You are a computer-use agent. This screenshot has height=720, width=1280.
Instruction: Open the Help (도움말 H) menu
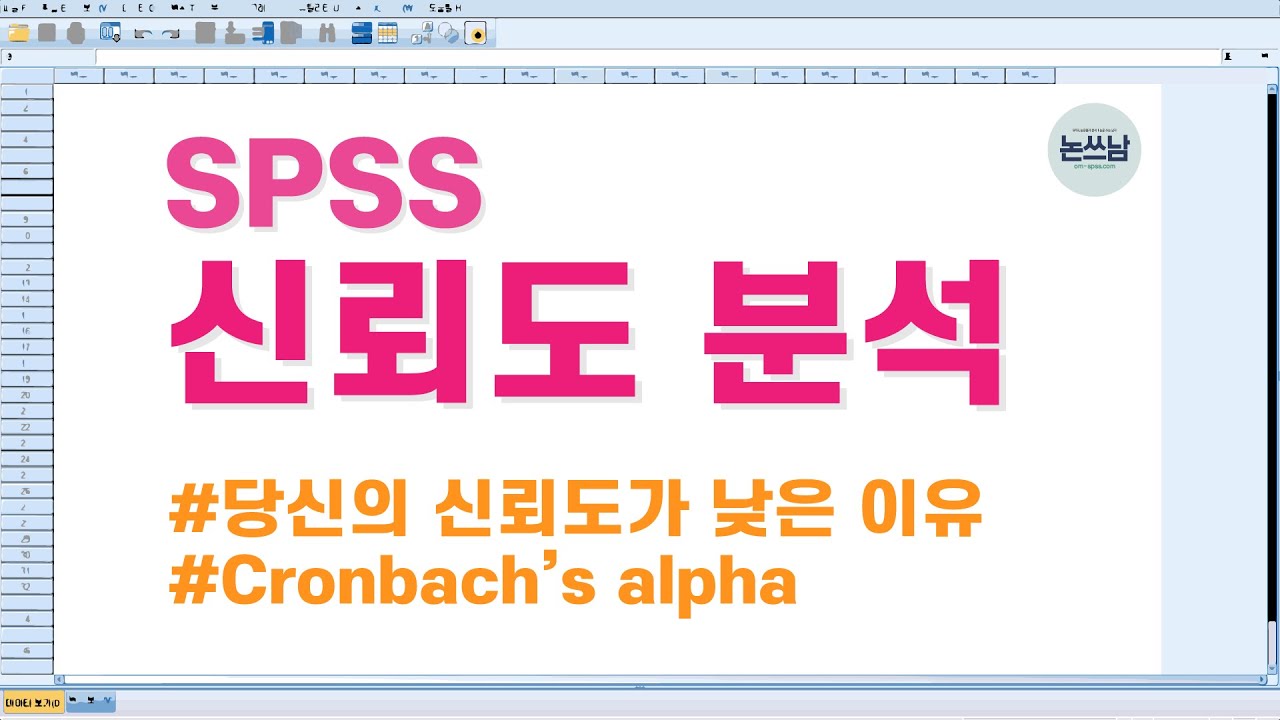tap(445, 7)
